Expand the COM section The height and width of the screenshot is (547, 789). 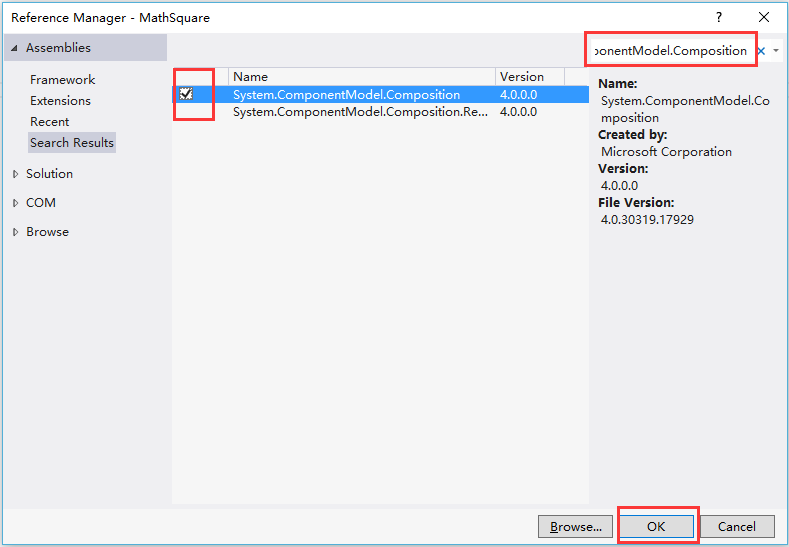16,203
